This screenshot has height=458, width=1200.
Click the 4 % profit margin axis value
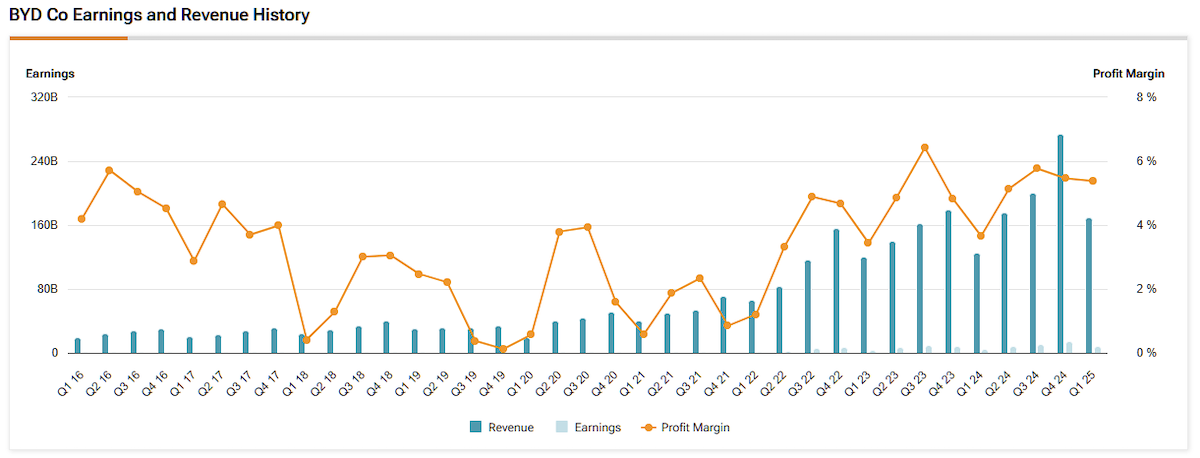click(x=1146, y=225)
